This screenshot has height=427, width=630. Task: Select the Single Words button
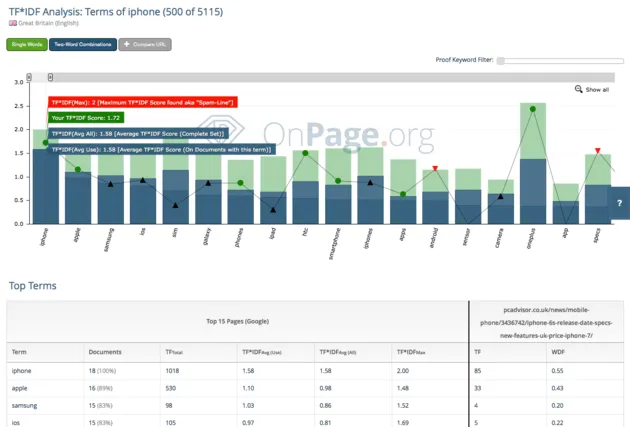(27, 44)
